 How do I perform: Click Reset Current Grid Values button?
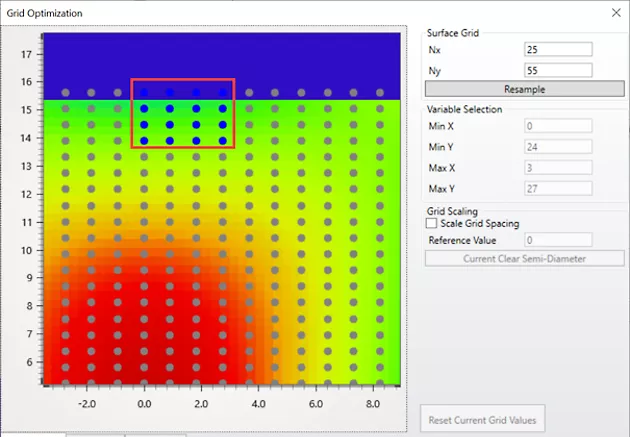[483, 420]
